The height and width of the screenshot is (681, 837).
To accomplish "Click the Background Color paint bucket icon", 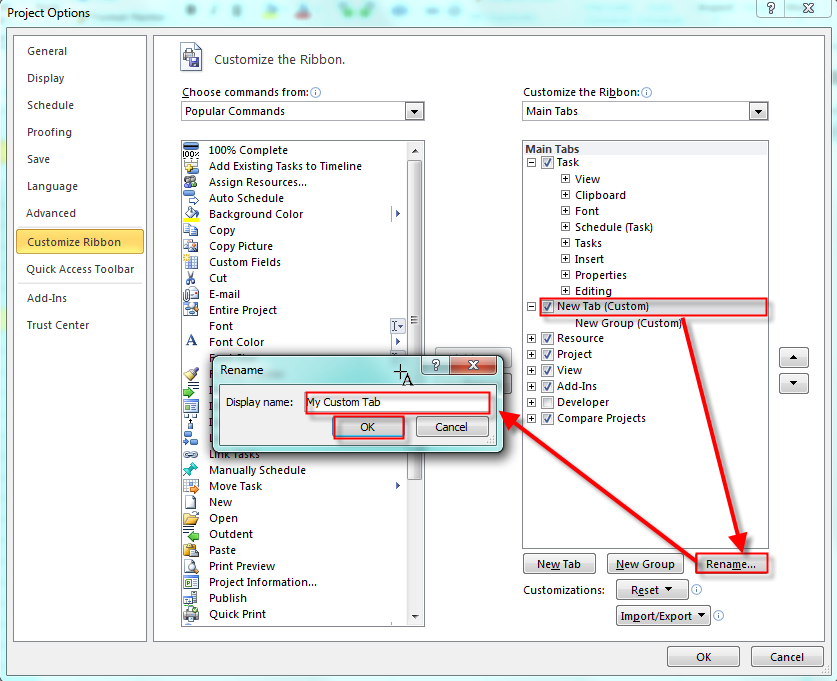I will (191, 214).
